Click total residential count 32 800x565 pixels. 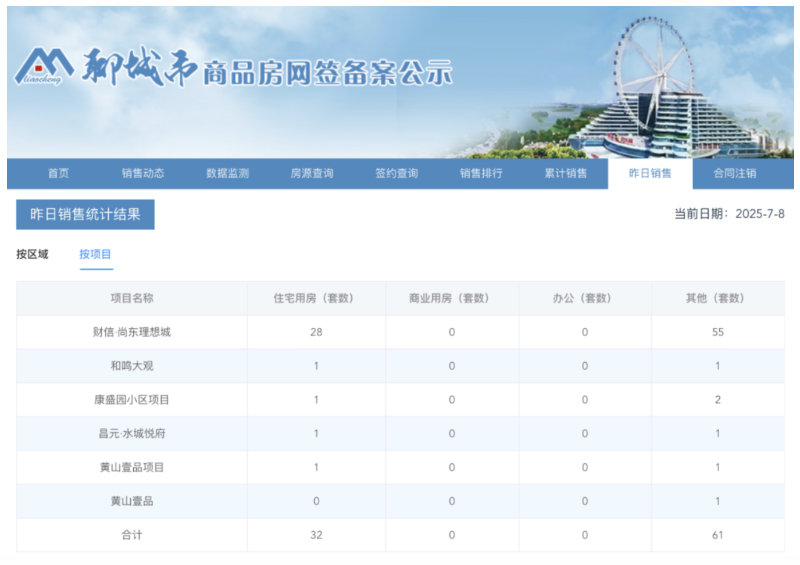316,535
